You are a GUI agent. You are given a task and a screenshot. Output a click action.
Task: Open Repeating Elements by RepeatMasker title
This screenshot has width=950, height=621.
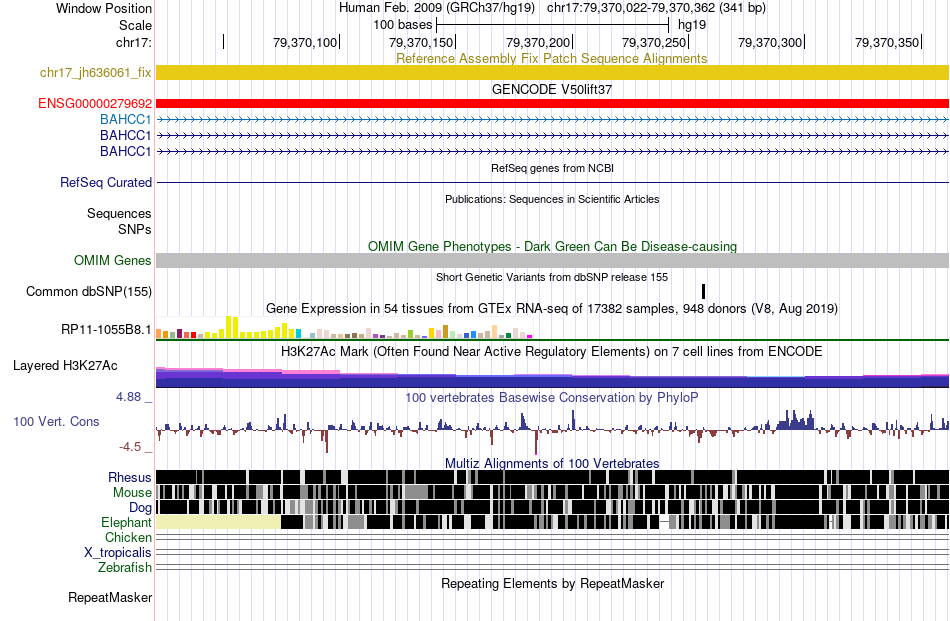point(552,583)
